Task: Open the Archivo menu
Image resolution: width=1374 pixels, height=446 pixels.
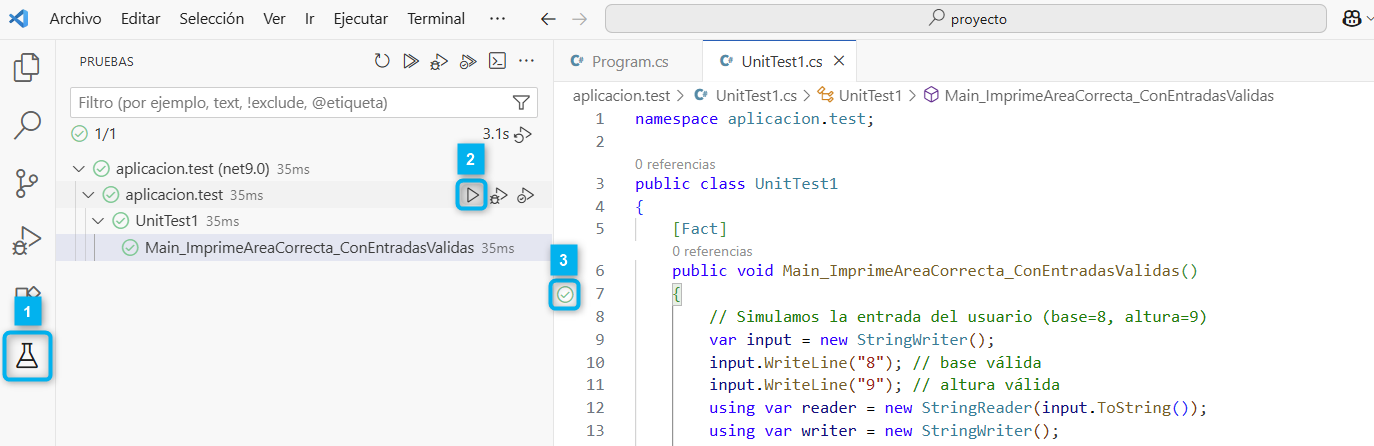Action: tap(75, 18)
